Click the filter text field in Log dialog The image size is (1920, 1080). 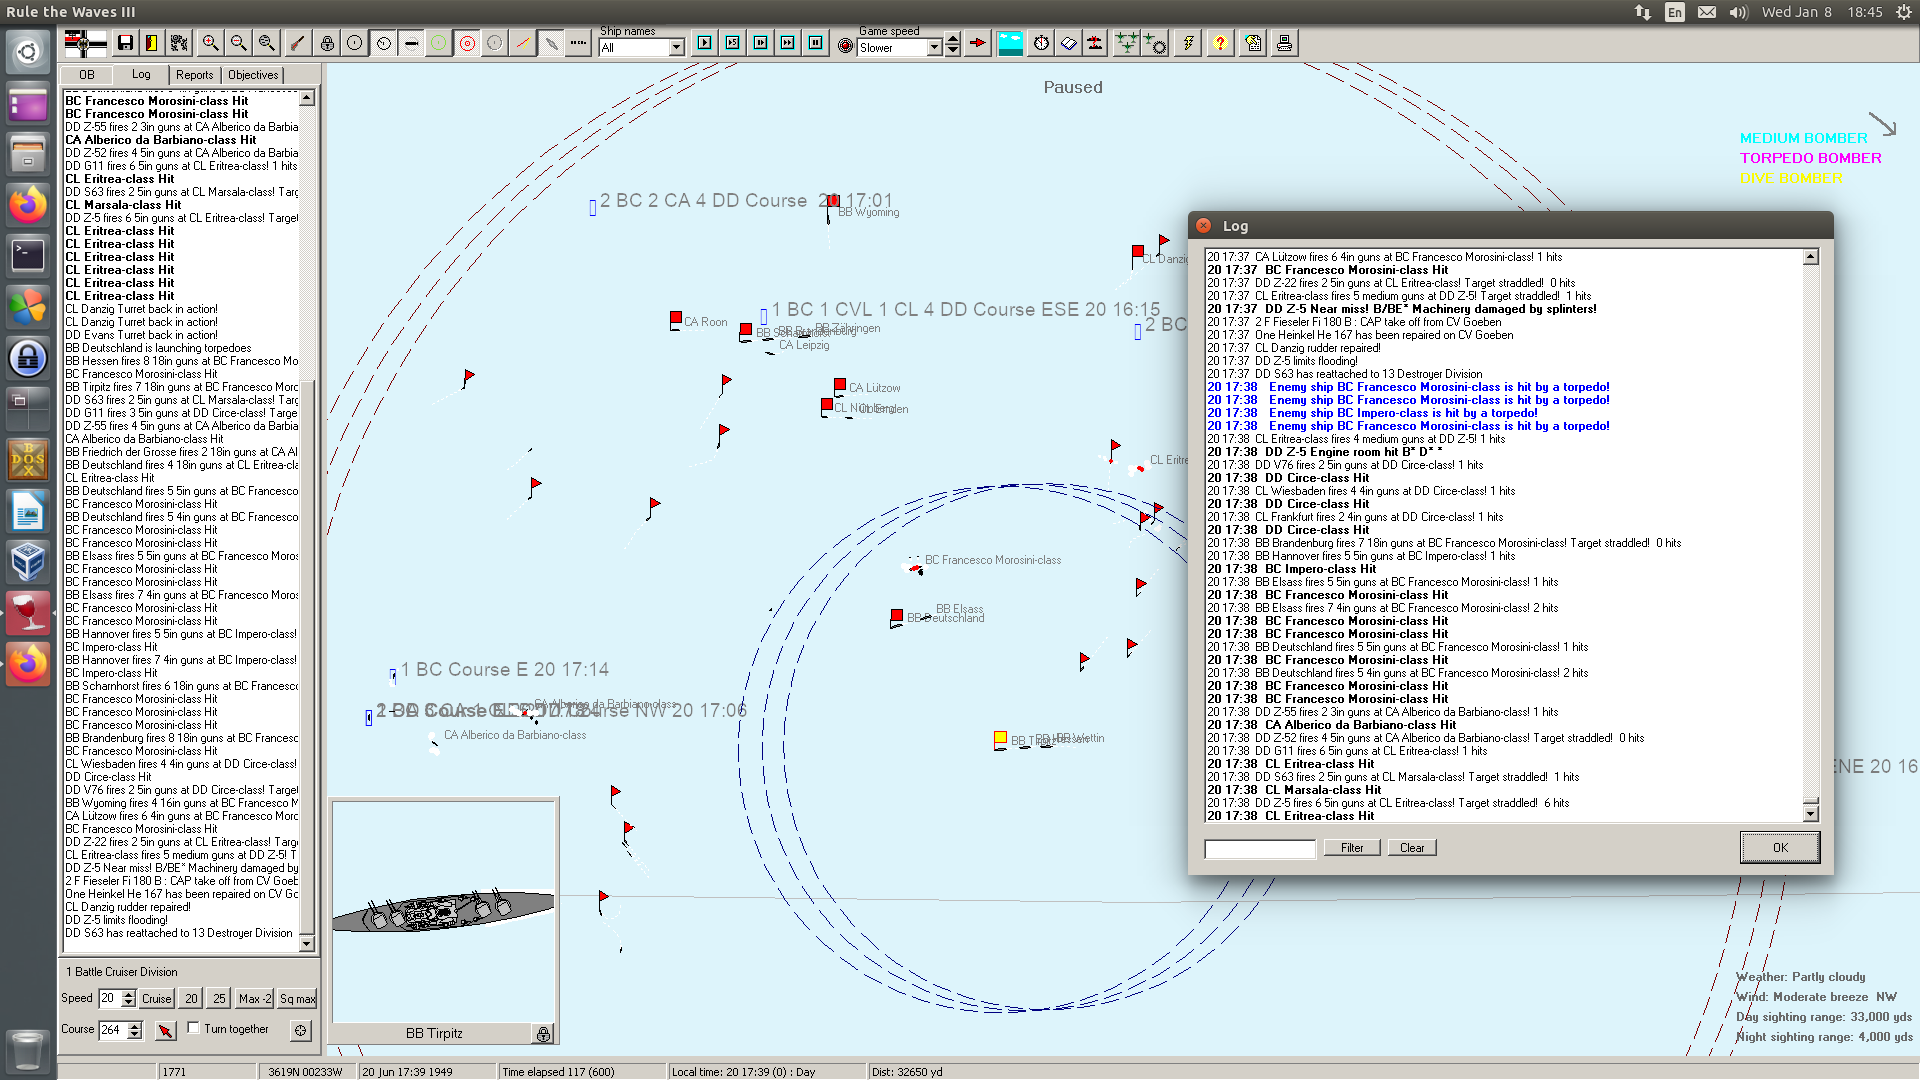(x=1260, y=849)
